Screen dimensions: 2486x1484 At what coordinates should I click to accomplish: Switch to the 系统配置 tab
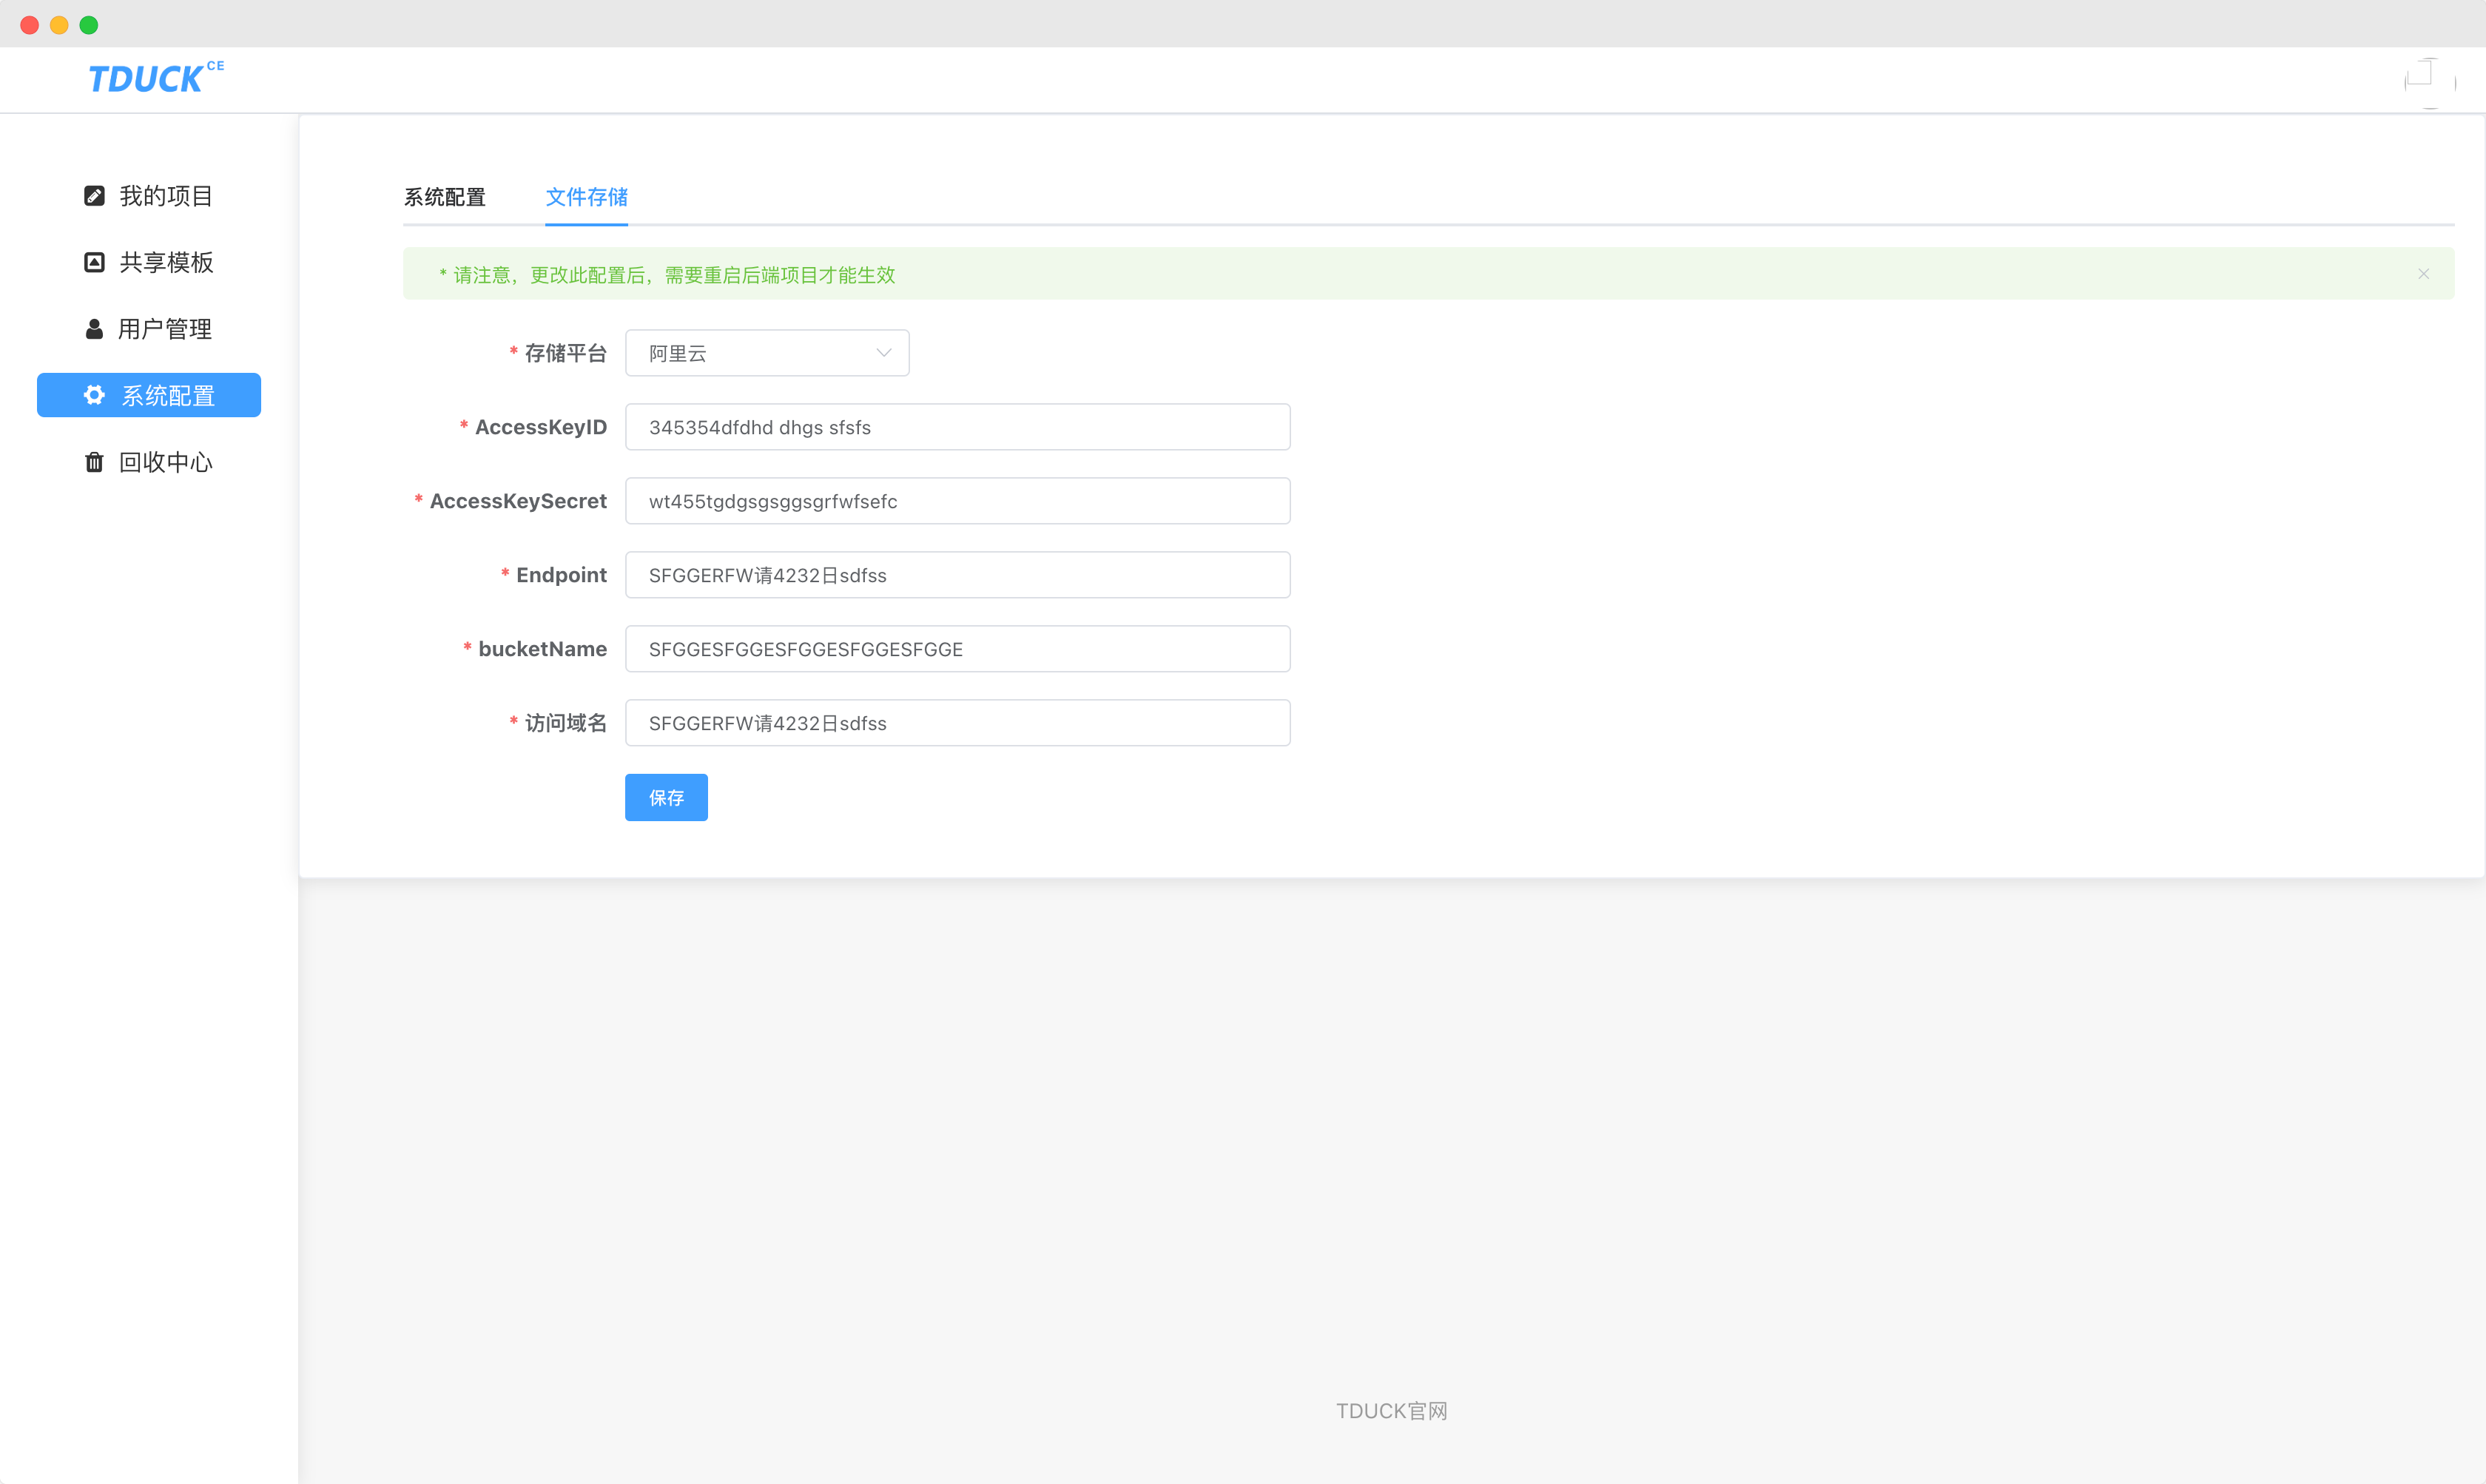tap(444, 197)
